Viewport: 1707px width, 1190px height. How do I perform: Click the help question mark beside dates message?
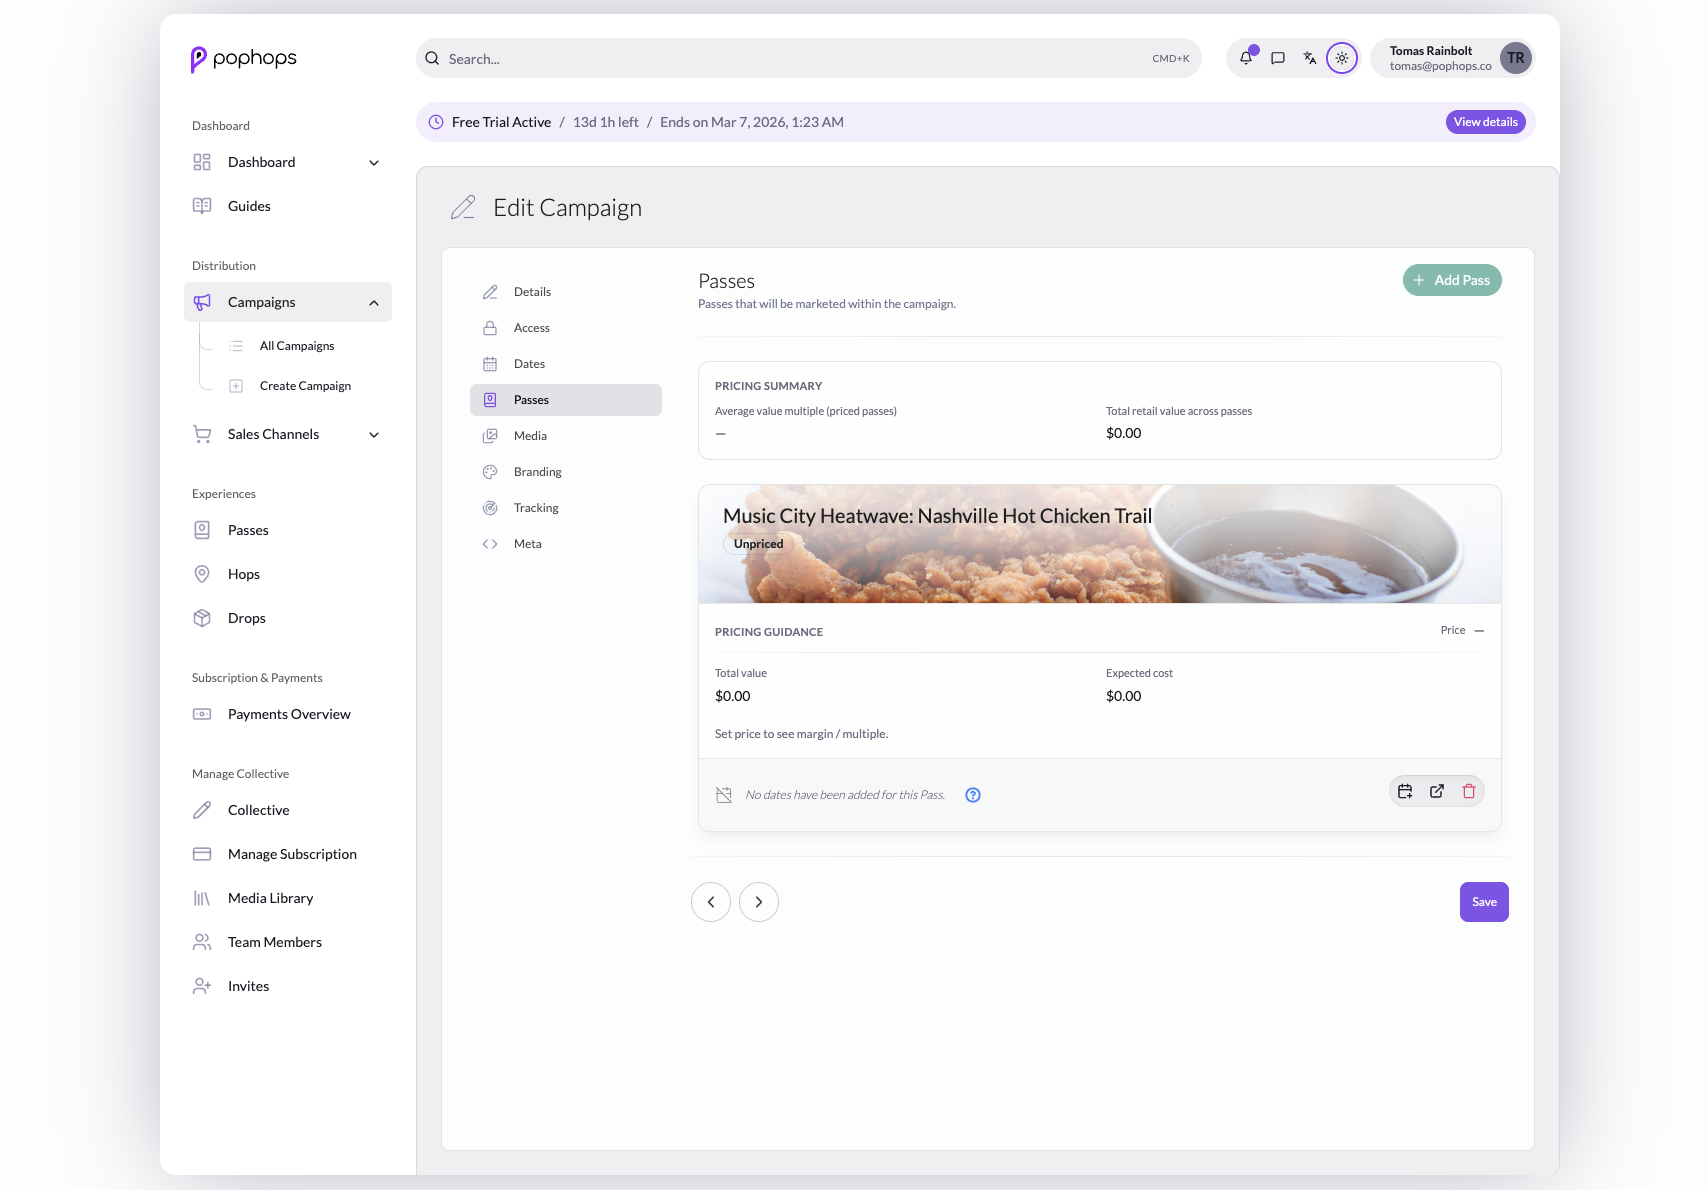(972, 794)
